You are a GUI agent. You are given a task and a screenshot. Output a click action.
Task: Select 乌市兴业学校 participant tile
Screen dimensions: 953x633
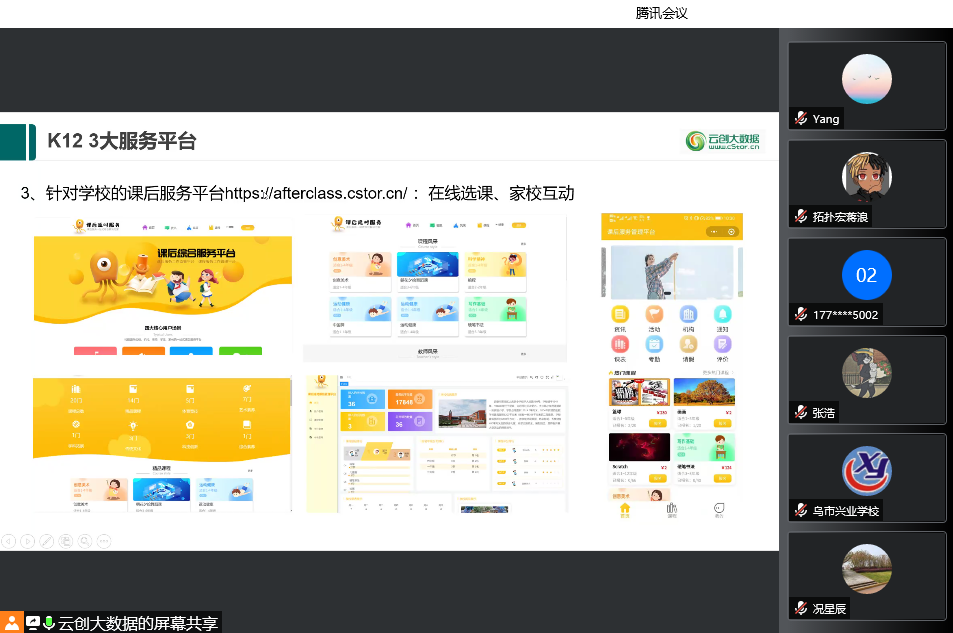coord(866,470)
